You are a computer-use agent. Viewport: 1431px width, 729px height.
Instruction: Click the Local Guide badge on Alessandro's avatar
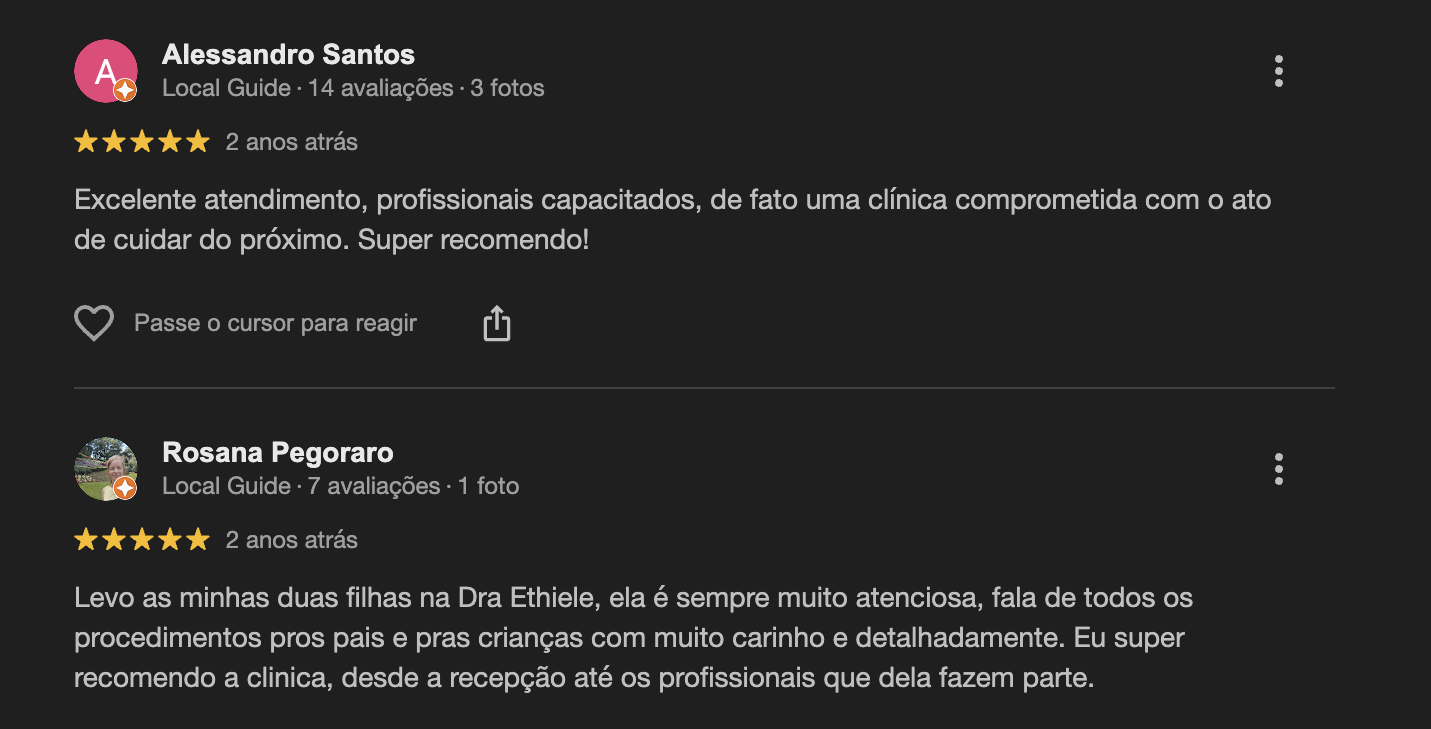click(x=125, y=91)
